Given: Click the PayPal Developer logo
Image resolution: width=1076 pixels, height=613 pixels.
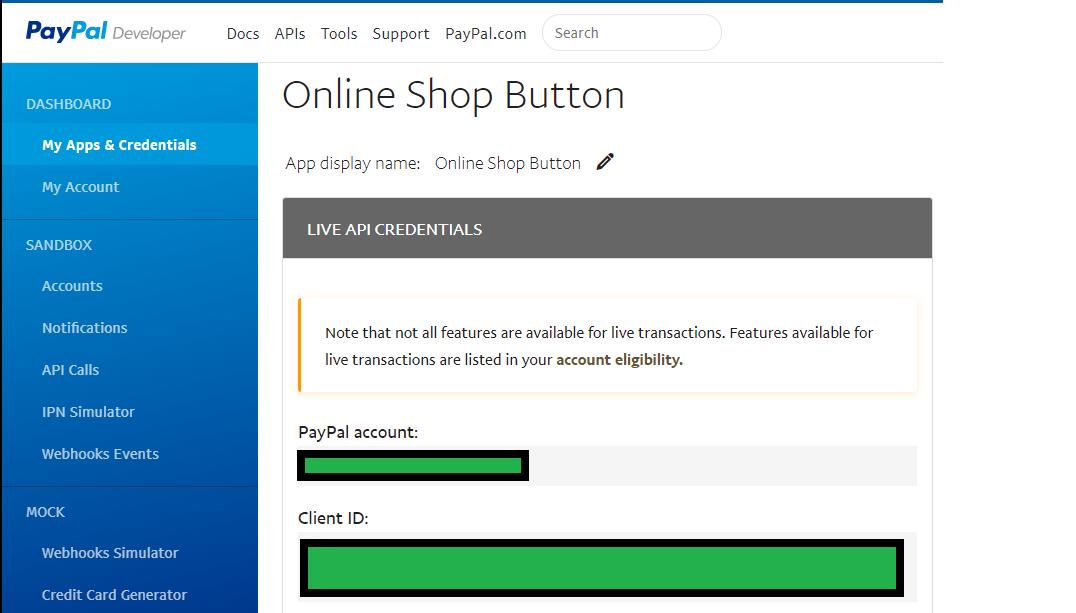Looking at the screenshot, I should tap(105, 31).
